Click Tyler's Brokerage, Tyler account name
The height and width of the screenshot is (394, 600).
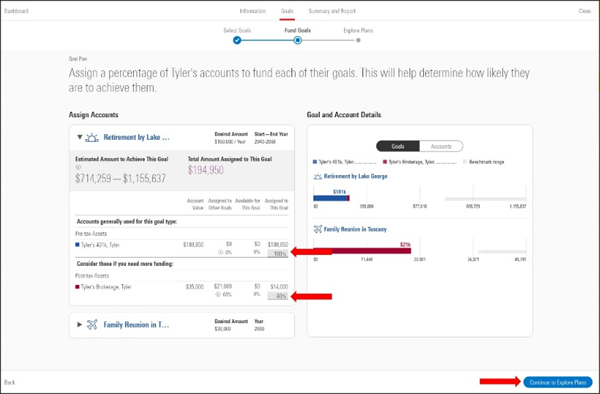pyautogui.click(x=106, y=287)
